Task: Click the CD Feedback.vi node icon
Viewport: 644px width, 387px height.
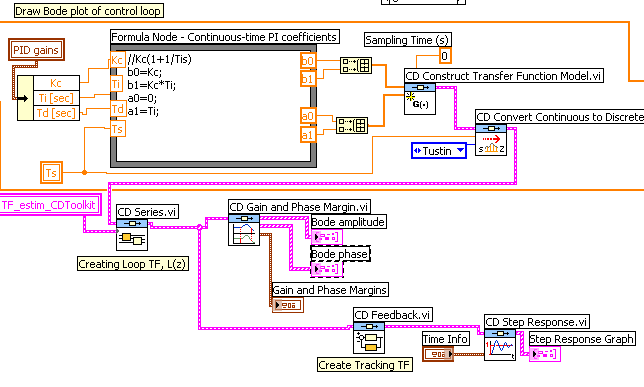Action: click(x=369, y=338)
